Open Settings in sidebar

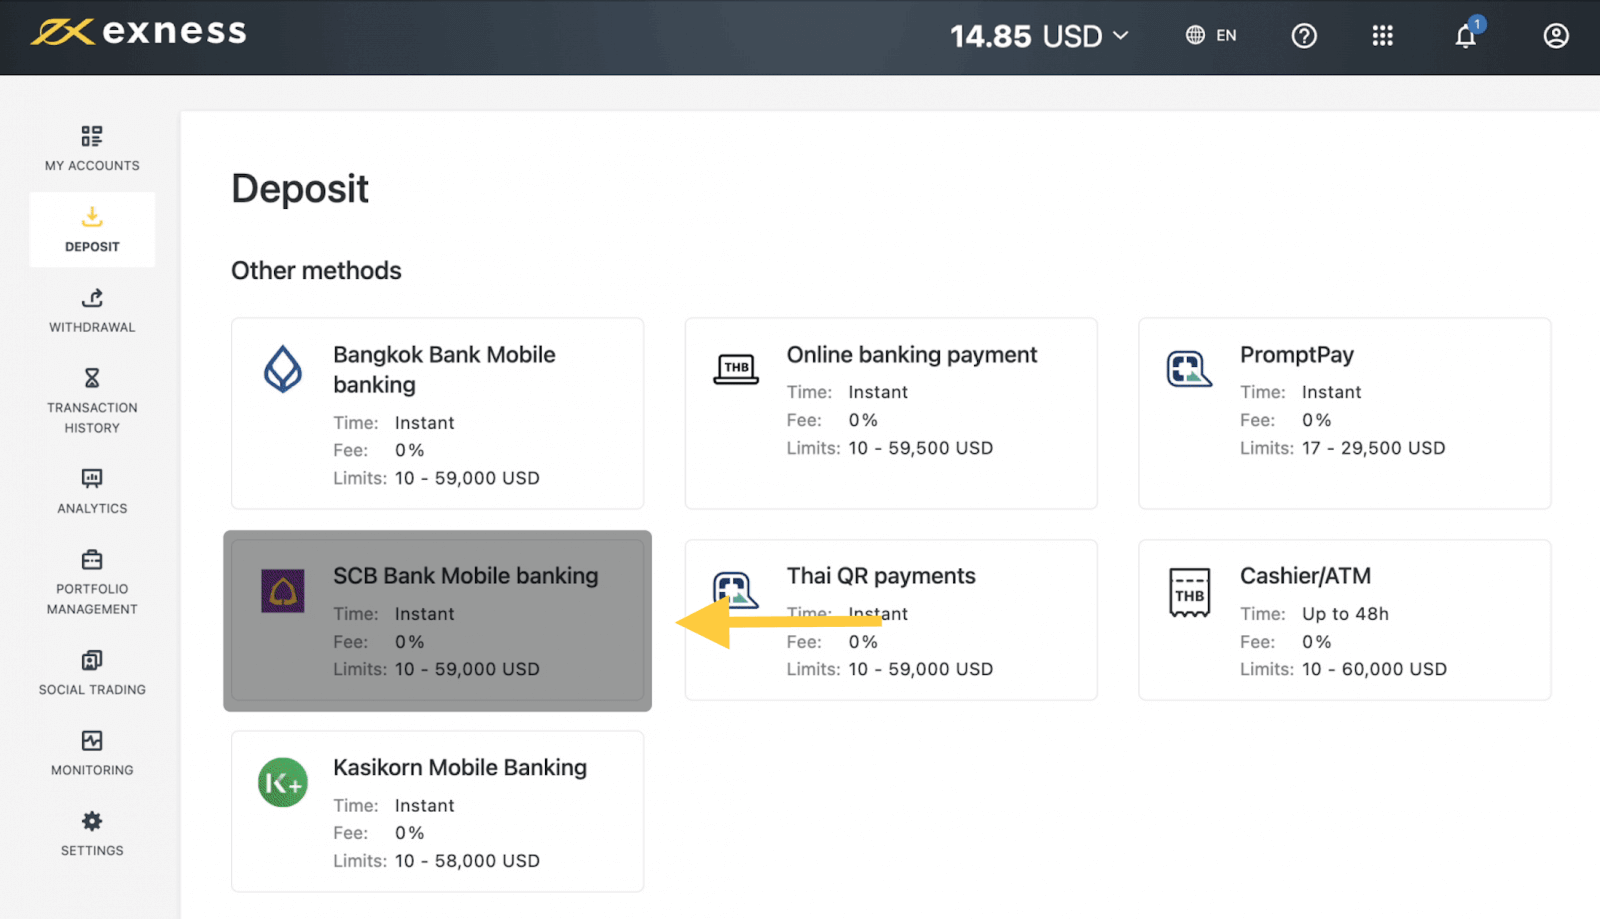[92, 835]
